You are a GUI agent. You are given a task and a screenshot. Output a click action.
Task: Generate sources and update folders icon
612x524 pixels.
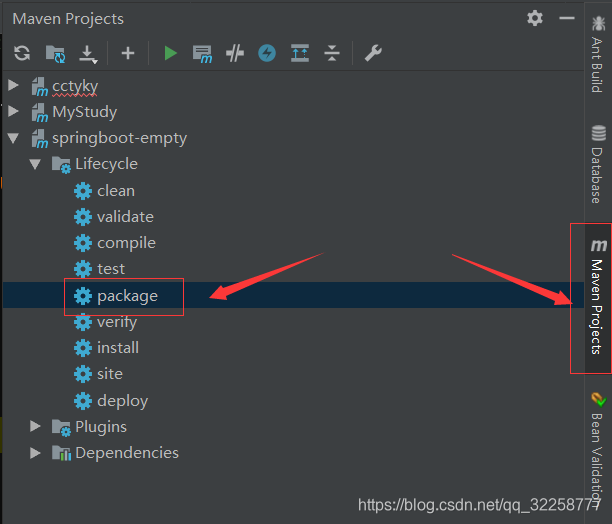tap(55, 53)
